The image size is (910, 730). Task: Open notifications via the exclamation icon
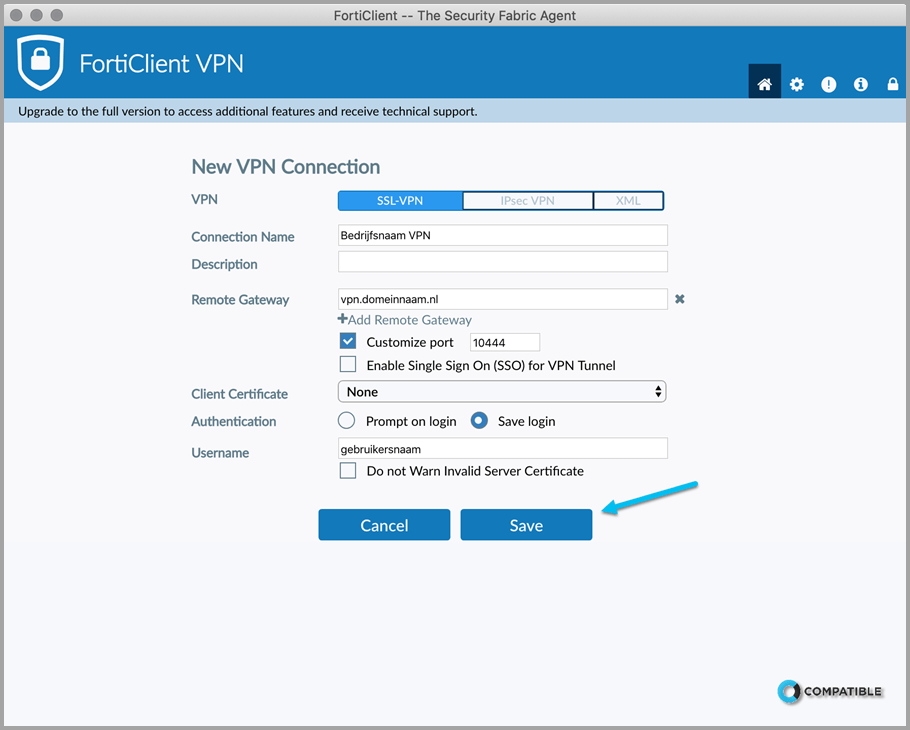point(828,85)
